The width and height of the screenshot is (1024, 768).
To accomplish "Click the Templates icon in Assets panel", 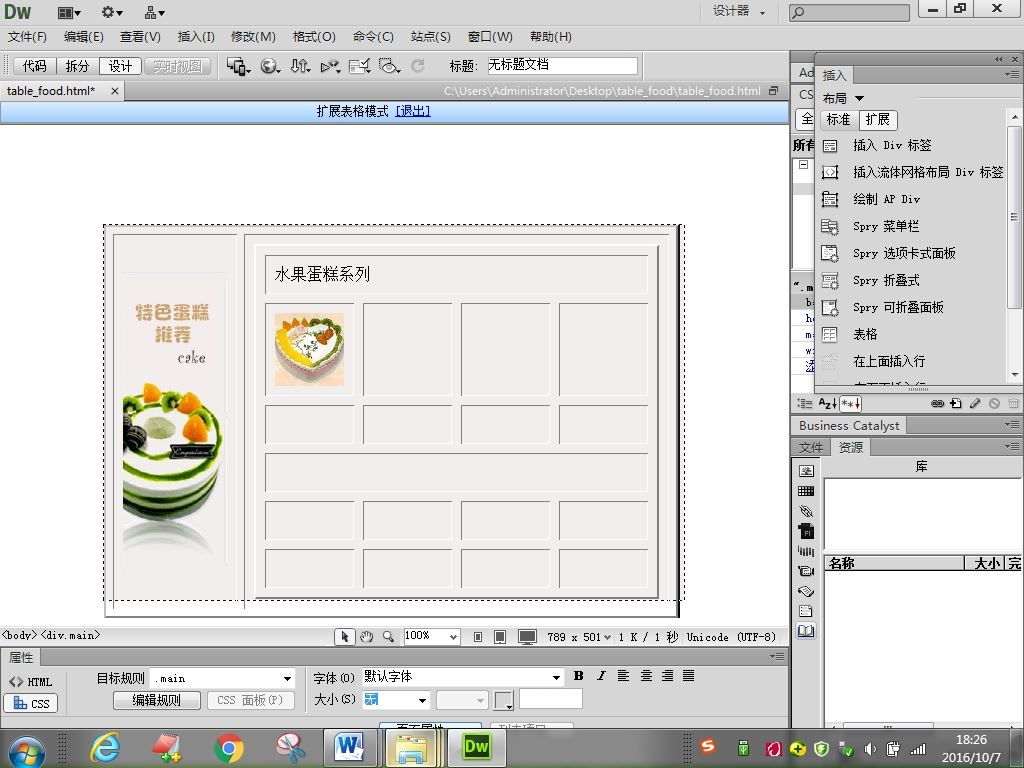I will coord(807,611).
